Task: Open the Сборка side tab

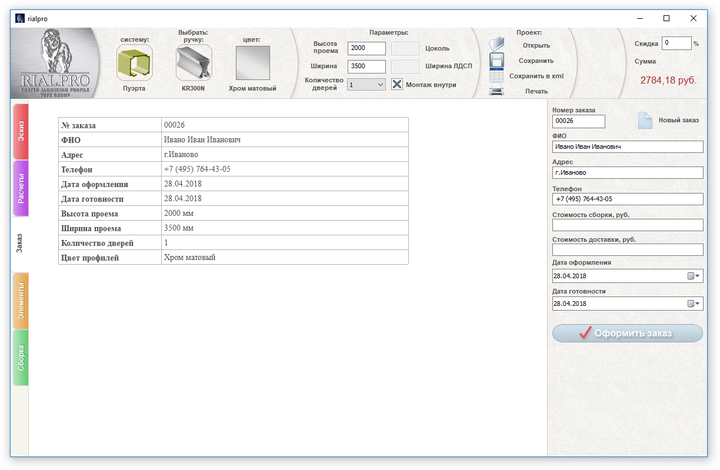Action: pyautogui.click(x=21, y=358)
